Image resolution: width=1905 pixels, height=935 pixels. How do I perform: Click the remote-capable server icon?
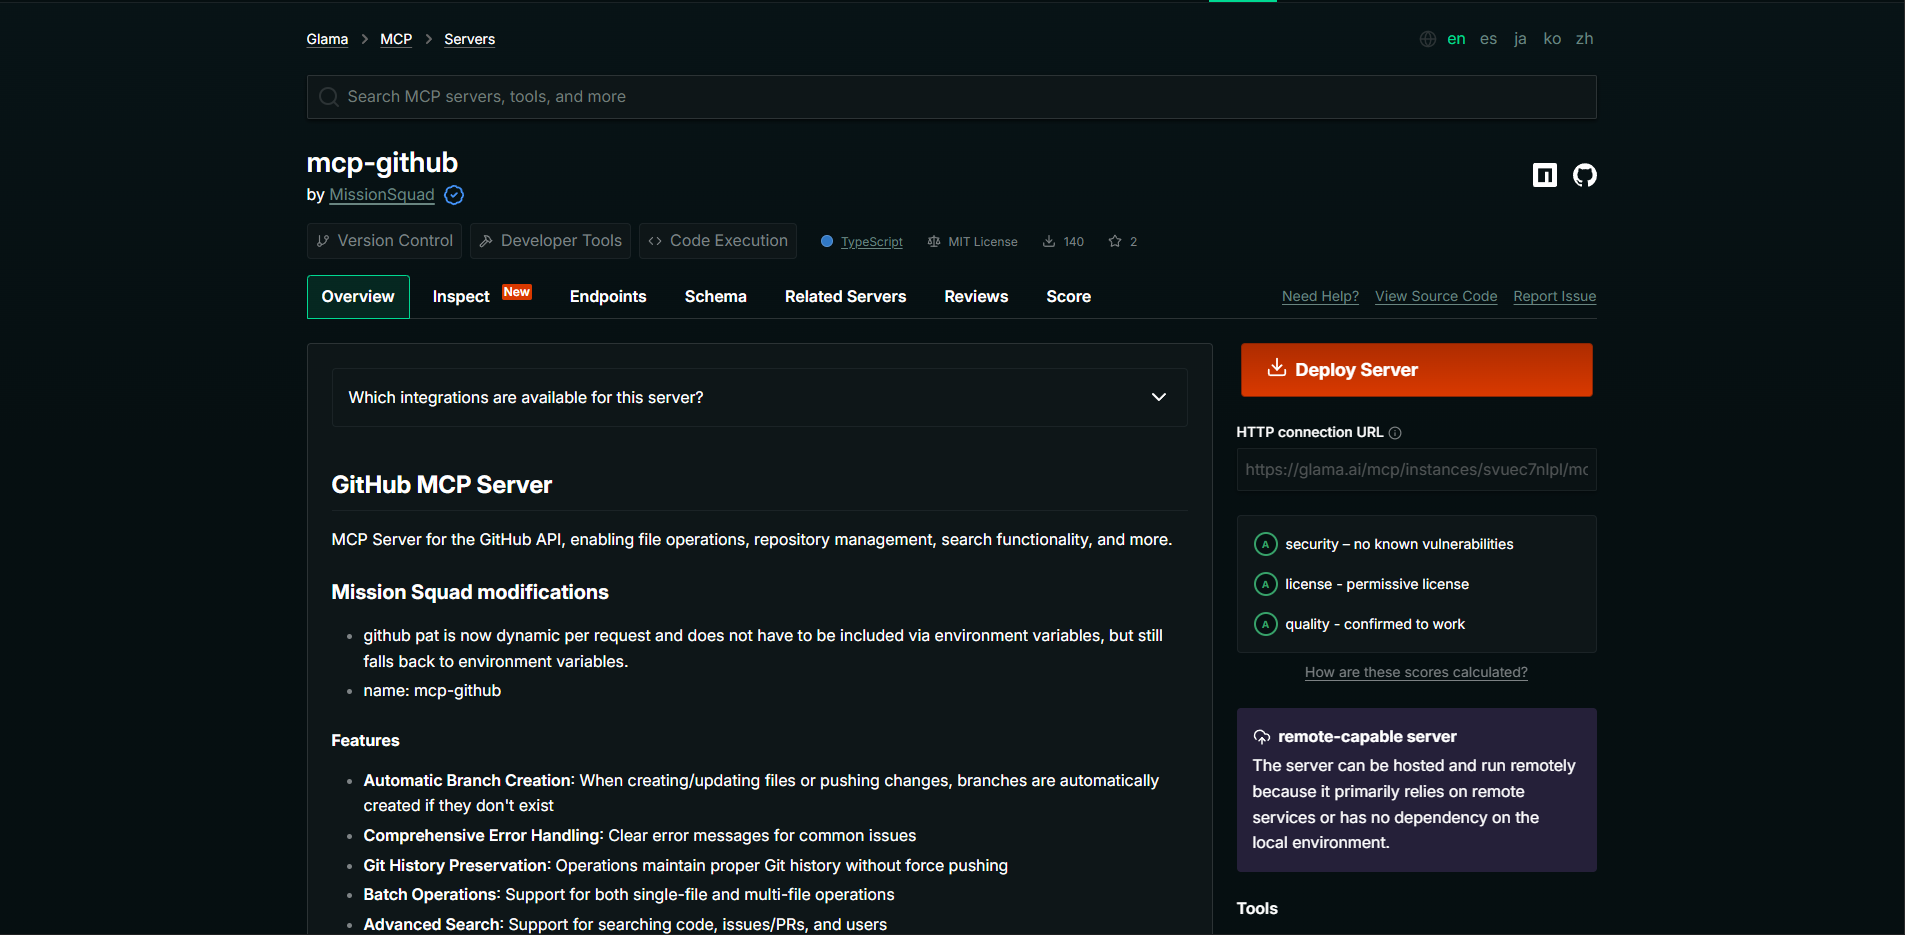(1262, 735)
